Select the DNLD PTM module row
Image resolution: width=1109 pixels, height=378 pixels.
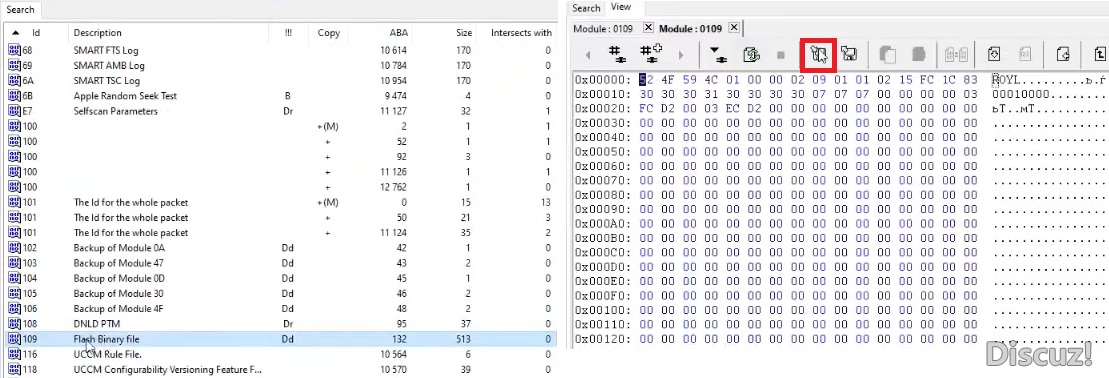point(280,324)
